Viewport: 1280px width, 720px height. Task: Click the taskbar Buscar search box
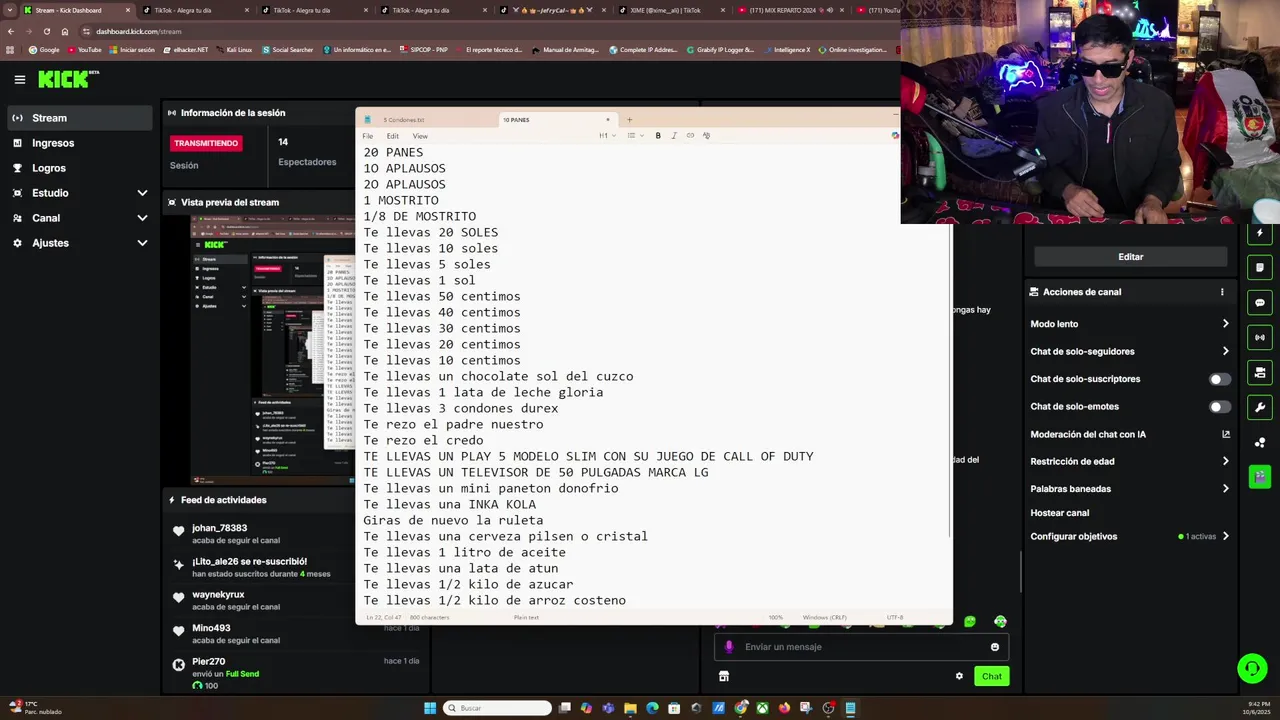[497, 708]
